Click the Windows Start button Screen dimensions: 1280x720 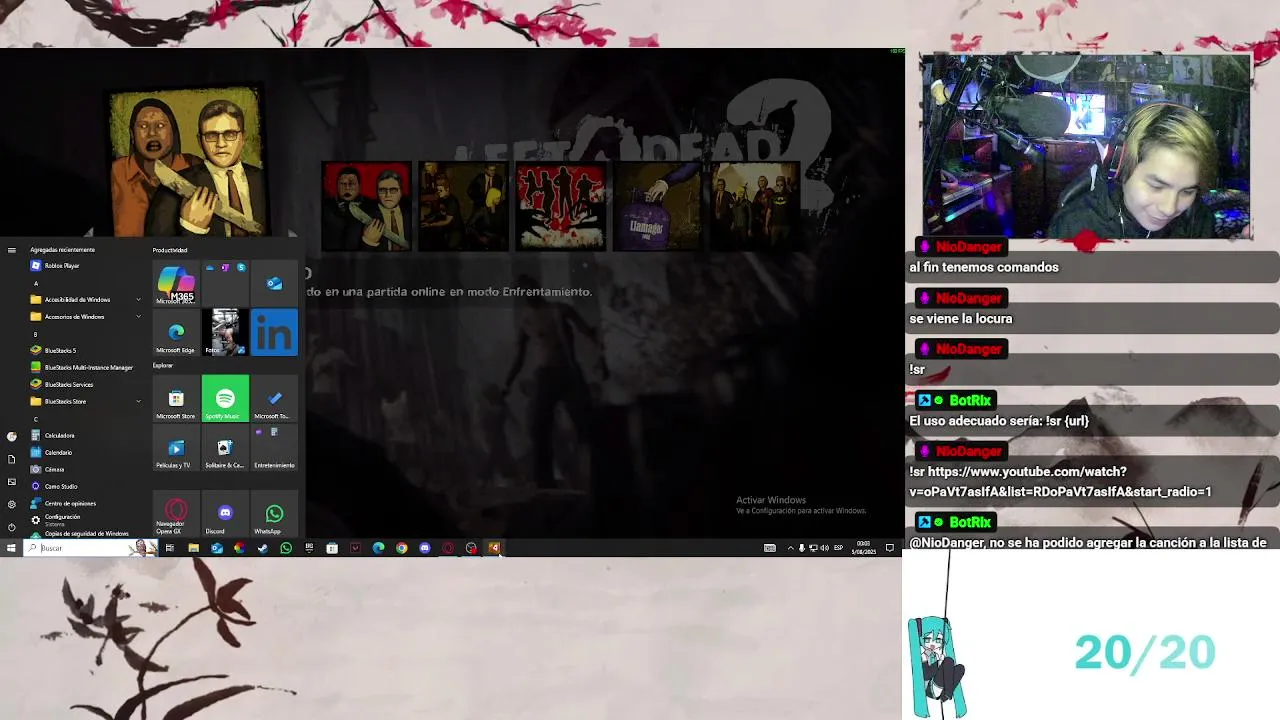click(x=11, y=548)
